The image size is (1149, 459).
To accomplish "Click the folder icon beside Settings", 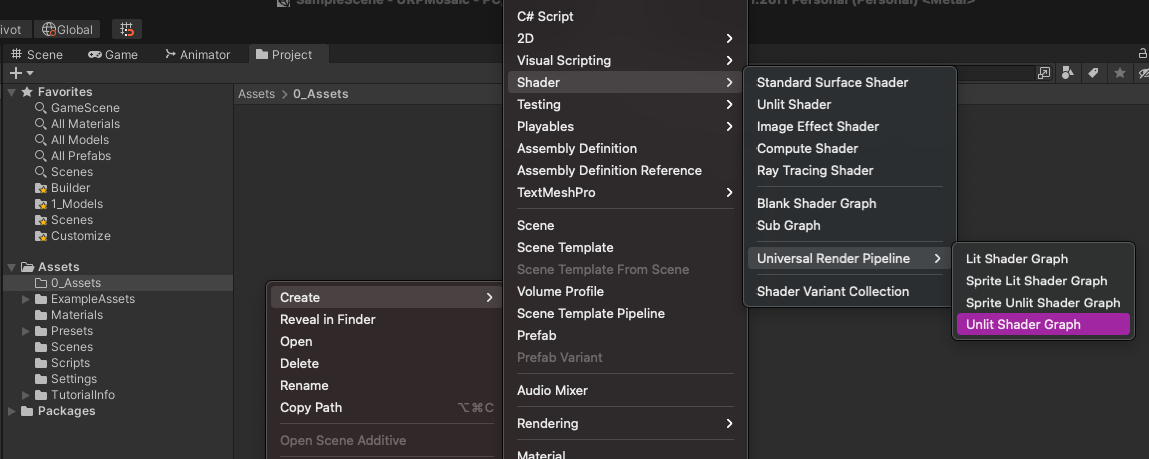I will coord(41,379).
